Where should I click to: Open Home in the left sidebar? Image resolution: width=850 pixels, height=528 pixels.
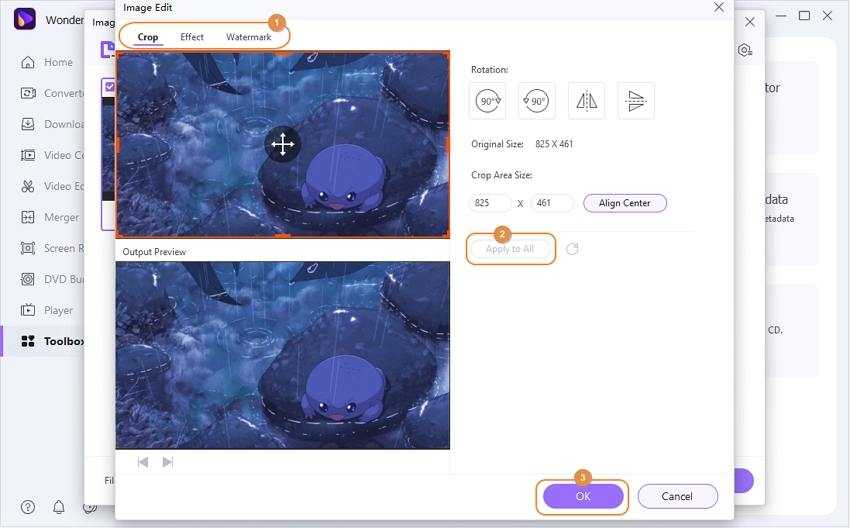pyautogui.click(x=58, y=62)
